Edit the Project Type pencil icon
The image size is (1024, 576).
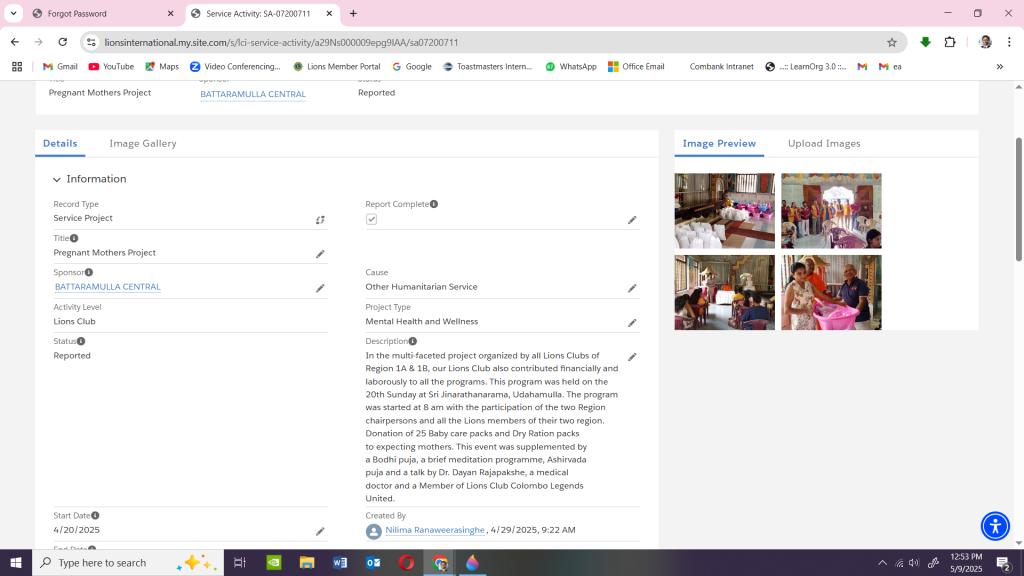click(632, 323)
